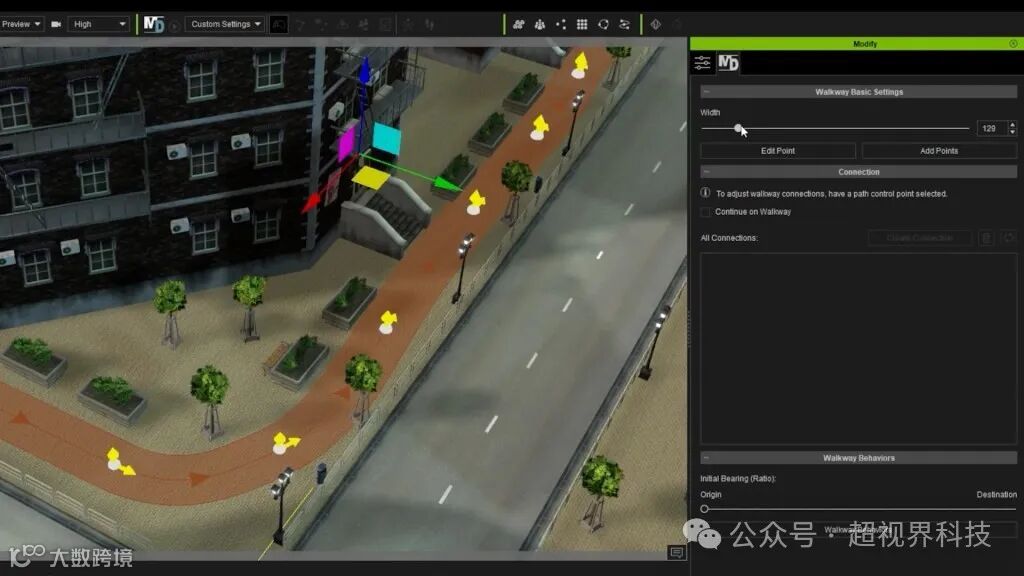Screen dimensions: 1024x576
Task: Open the Preview mode dropdown
Action: (21, 24)
